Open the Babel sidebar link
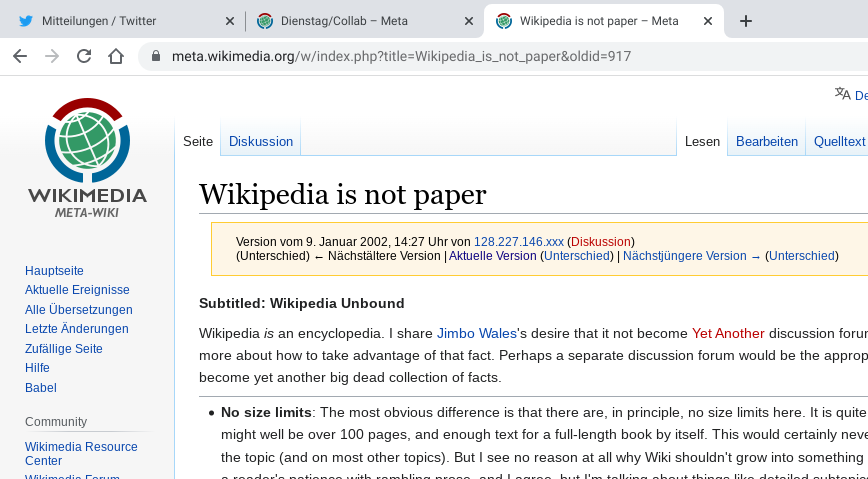This screenshot has height=479, width=868. [40, 388]
